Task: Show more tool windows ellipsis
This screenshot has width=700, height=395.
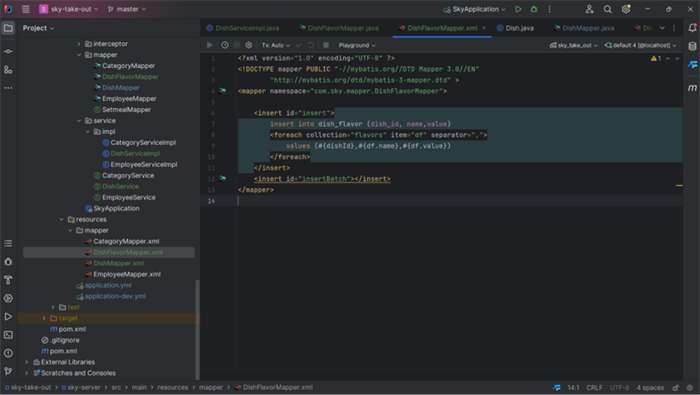Action: click(x=8, y=88)
